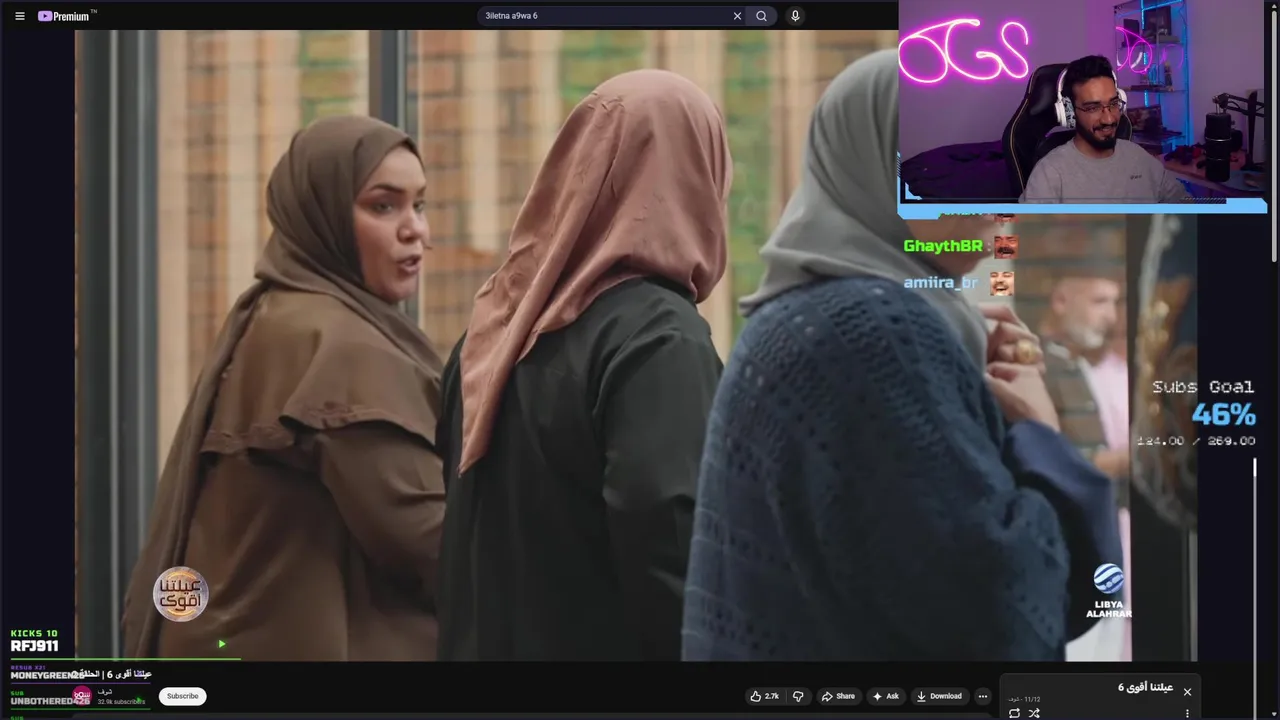Open playlist options three-dot menu
Image resolution: width=1280 pixels, height=720 pixels.
click(x=1187, y=713)
